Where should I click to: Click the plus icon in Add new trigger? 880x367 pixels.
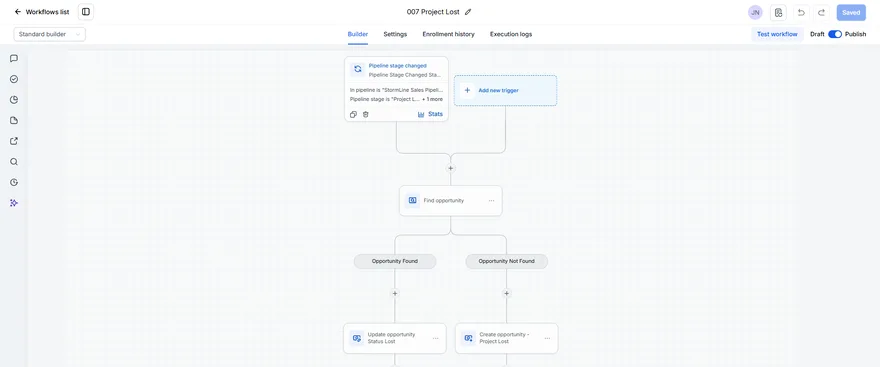tap(468, 90)
